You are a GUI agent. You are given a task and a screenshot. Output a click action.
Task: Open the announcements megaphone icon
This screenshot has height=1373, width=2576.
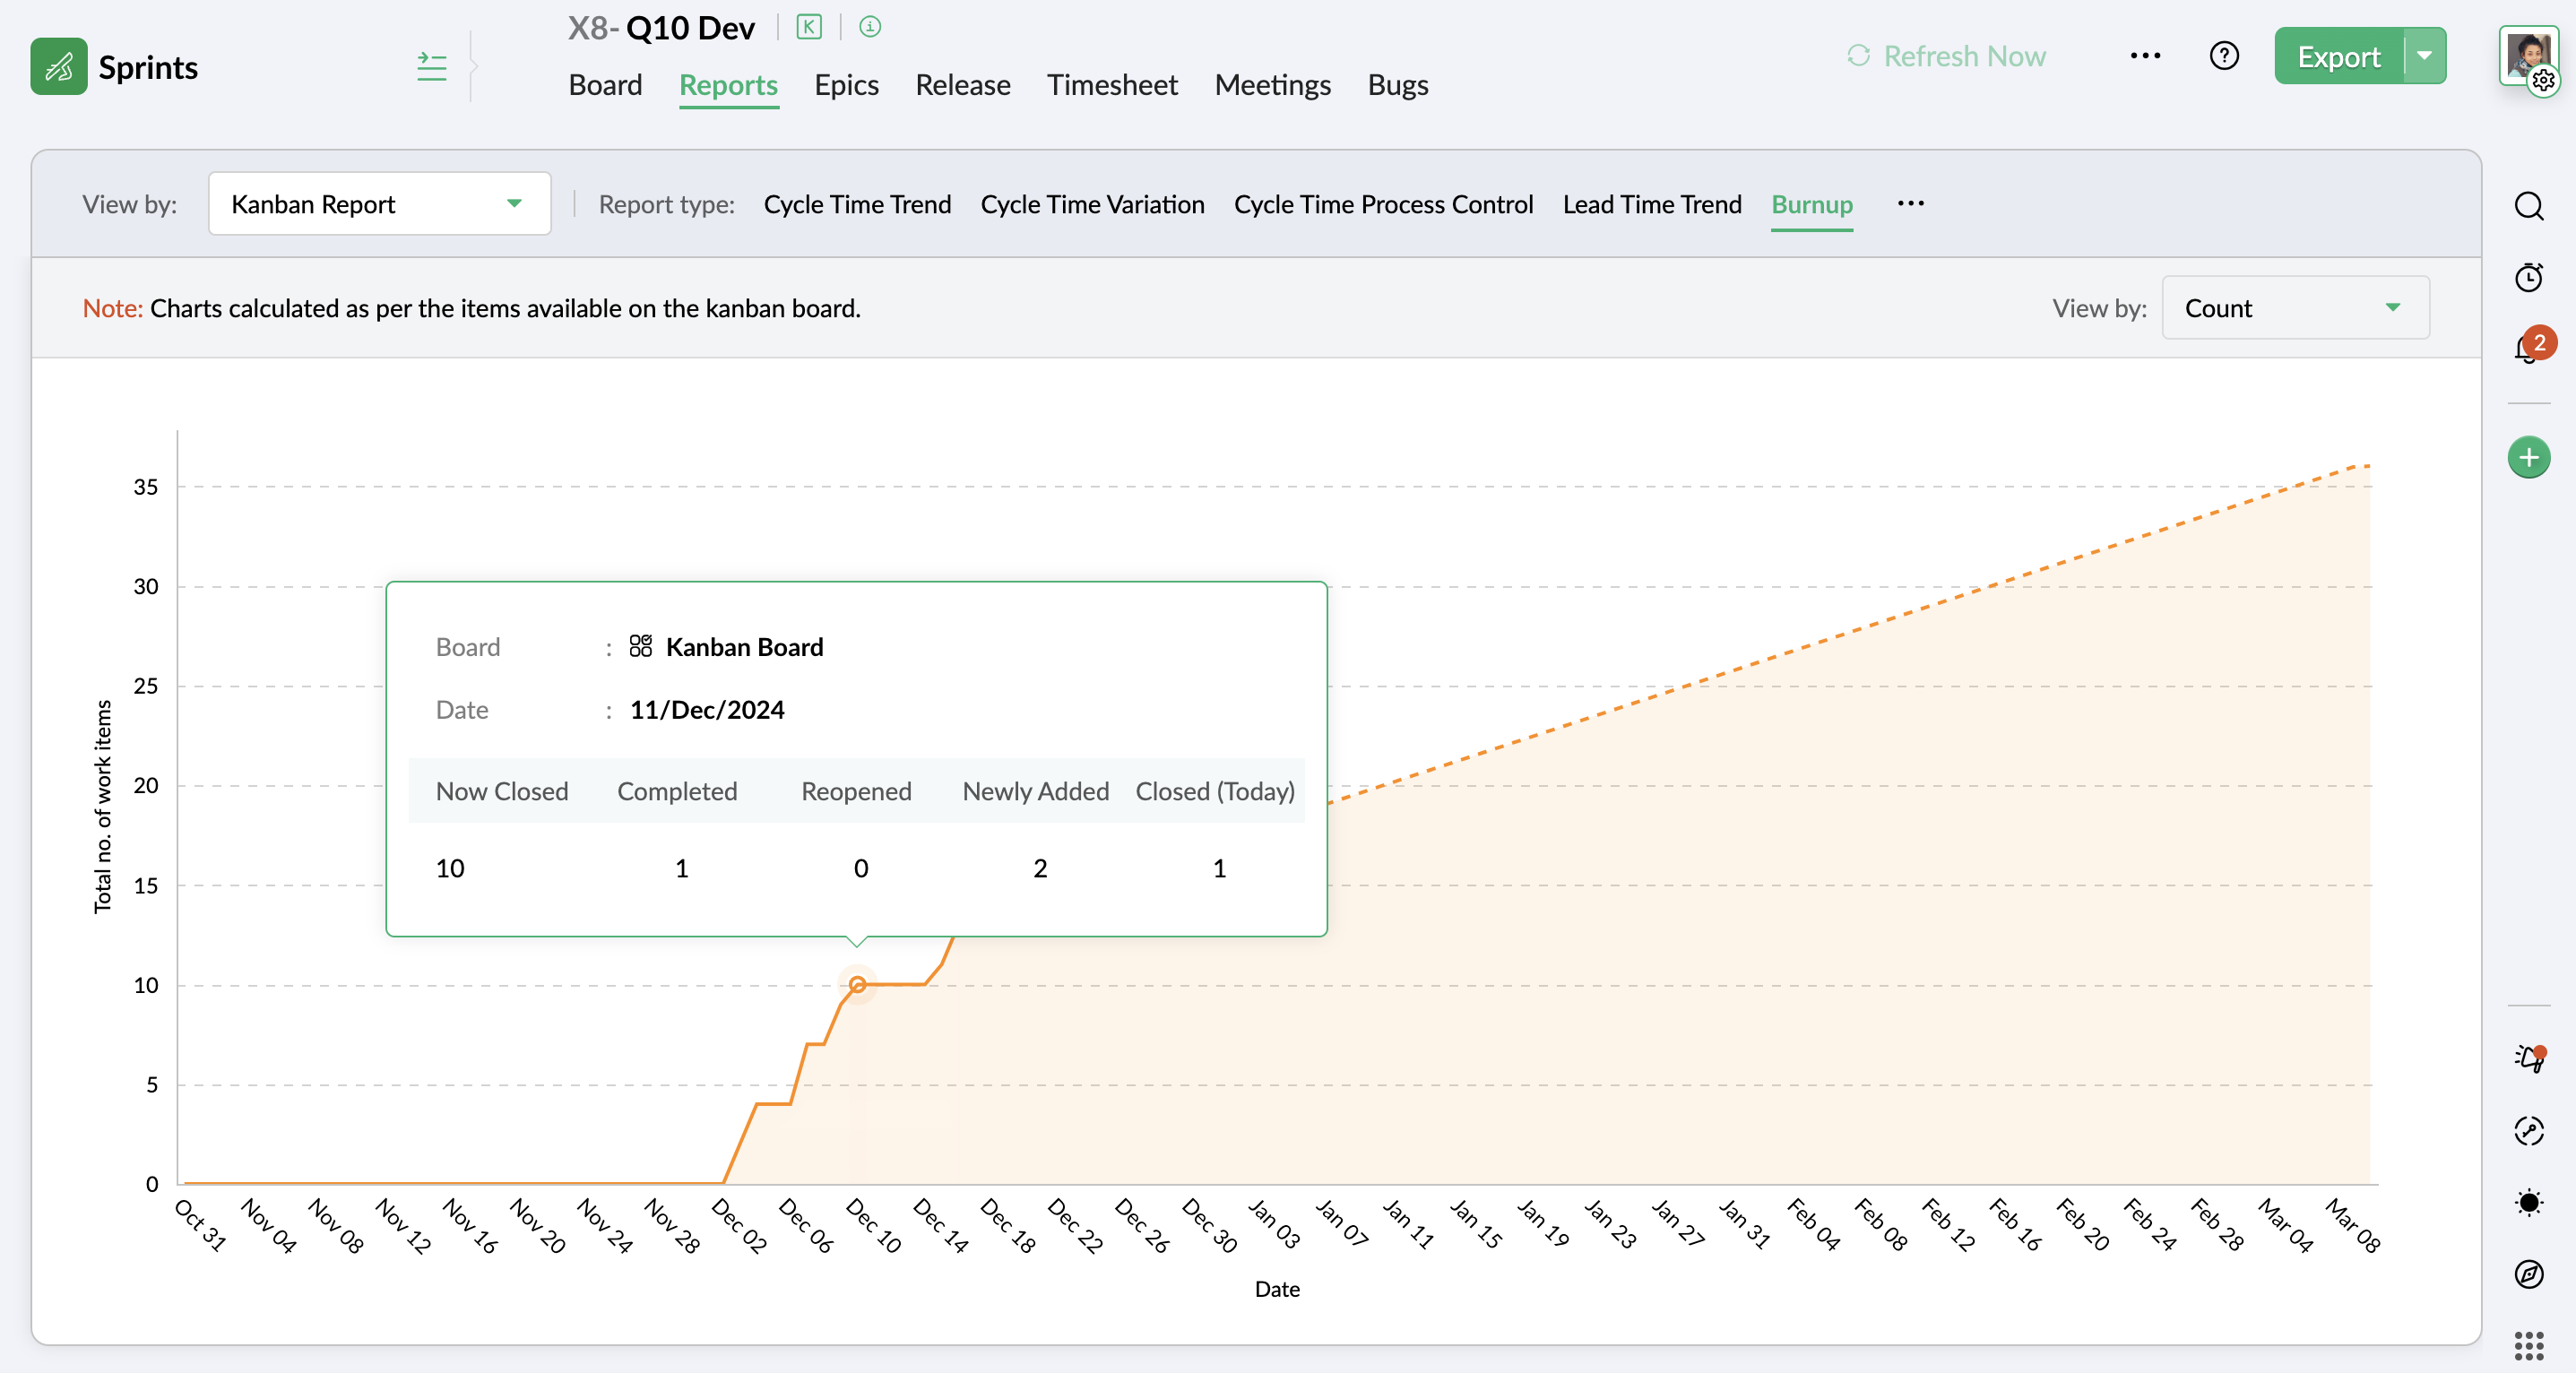[2528, 1058]
